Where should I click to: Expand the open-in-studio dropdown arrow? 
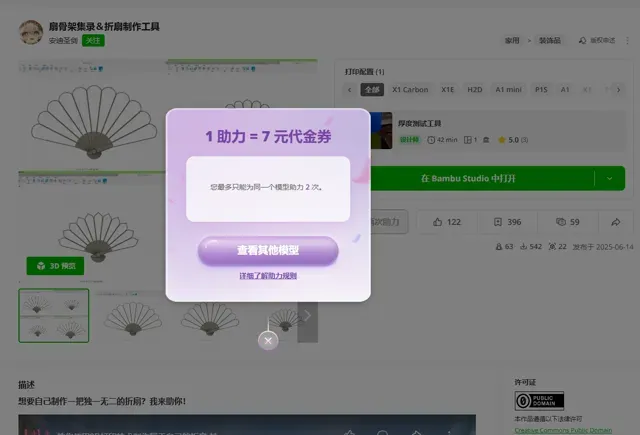click(609, 178)
